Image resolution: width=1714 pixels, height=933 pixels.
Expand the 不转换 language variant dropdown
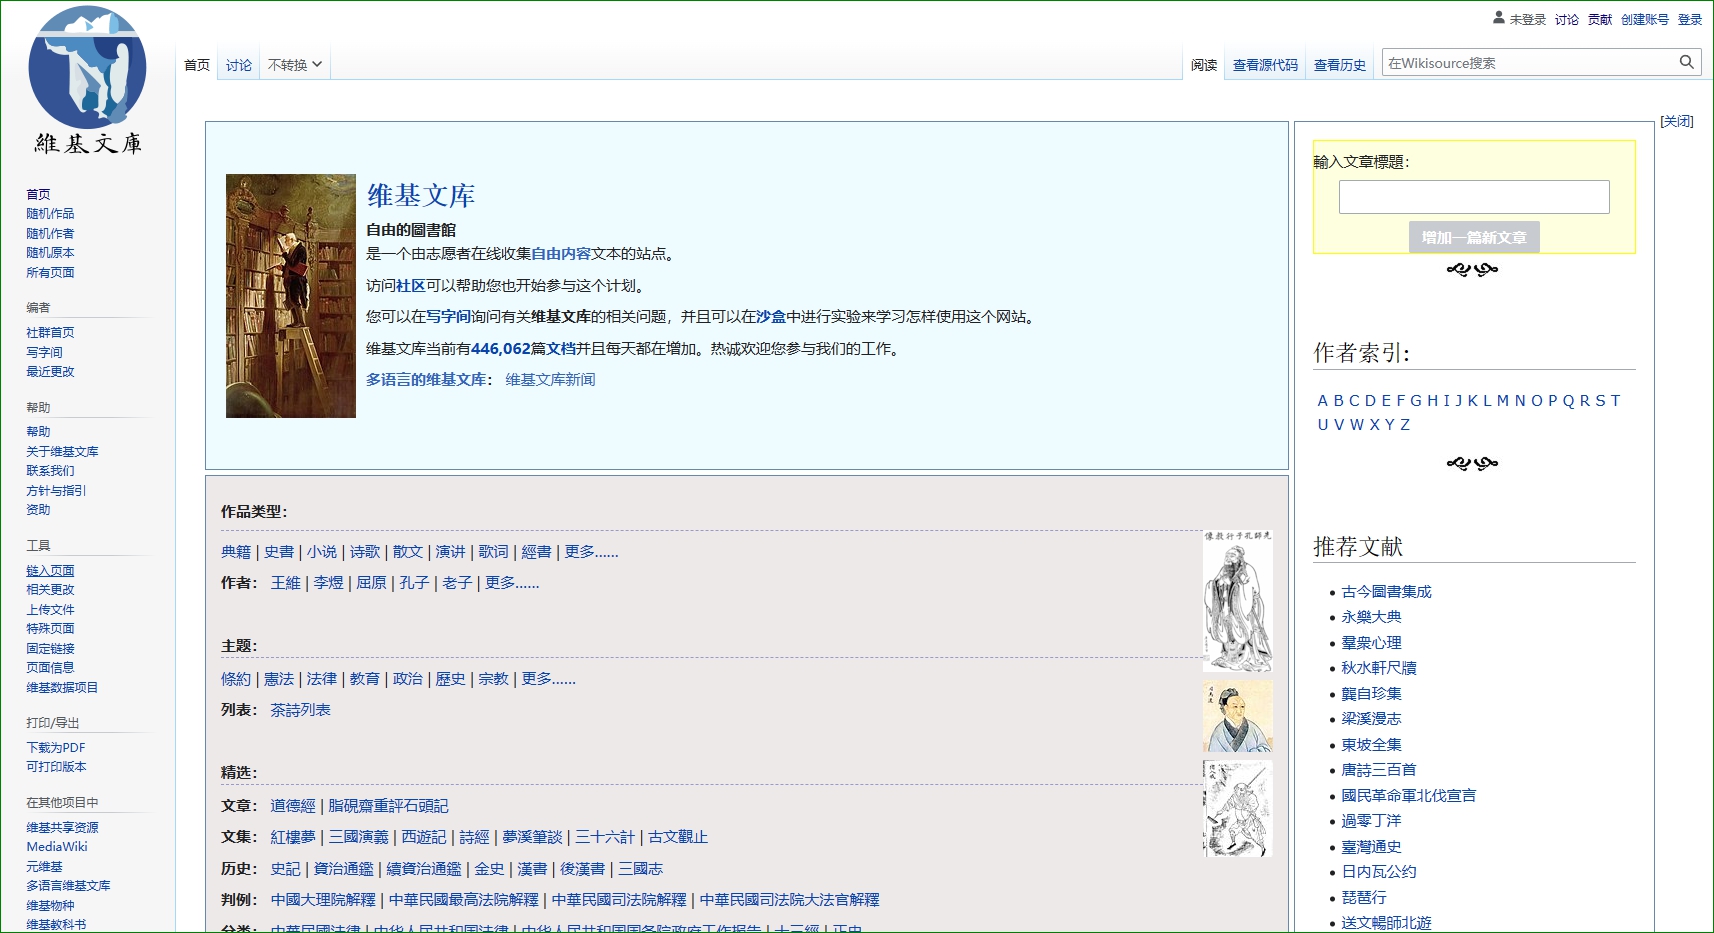pyautogui.click(x=295, y=65)
